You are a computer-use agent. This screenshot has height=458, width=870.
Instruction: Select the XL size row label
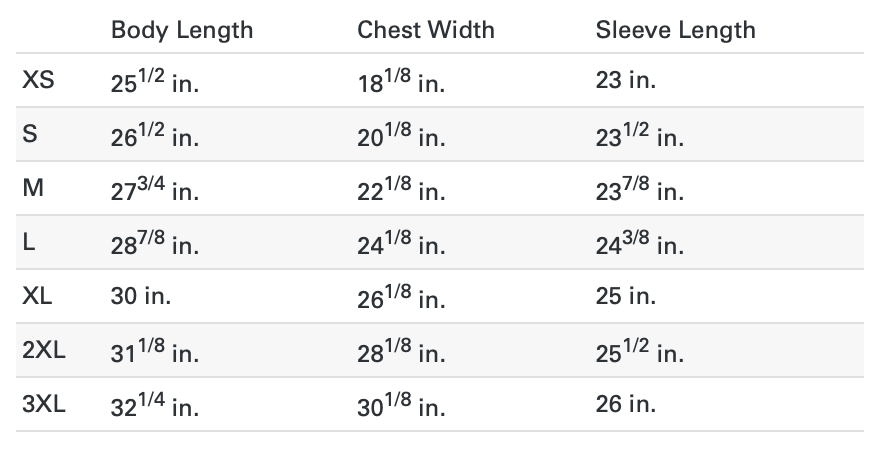(38, 297)
